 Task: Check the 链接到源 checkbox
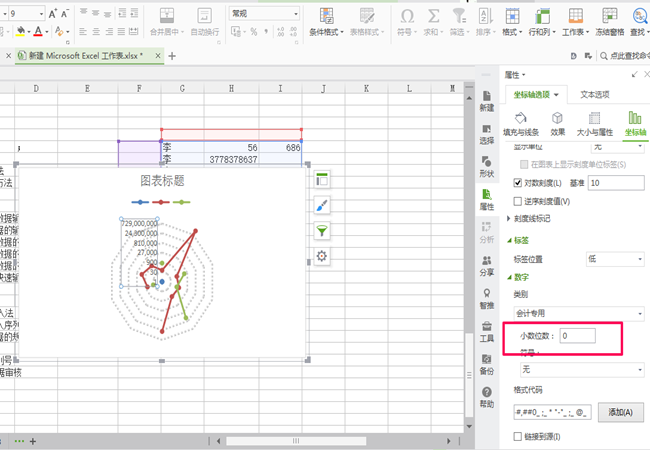tap(517, 436)
